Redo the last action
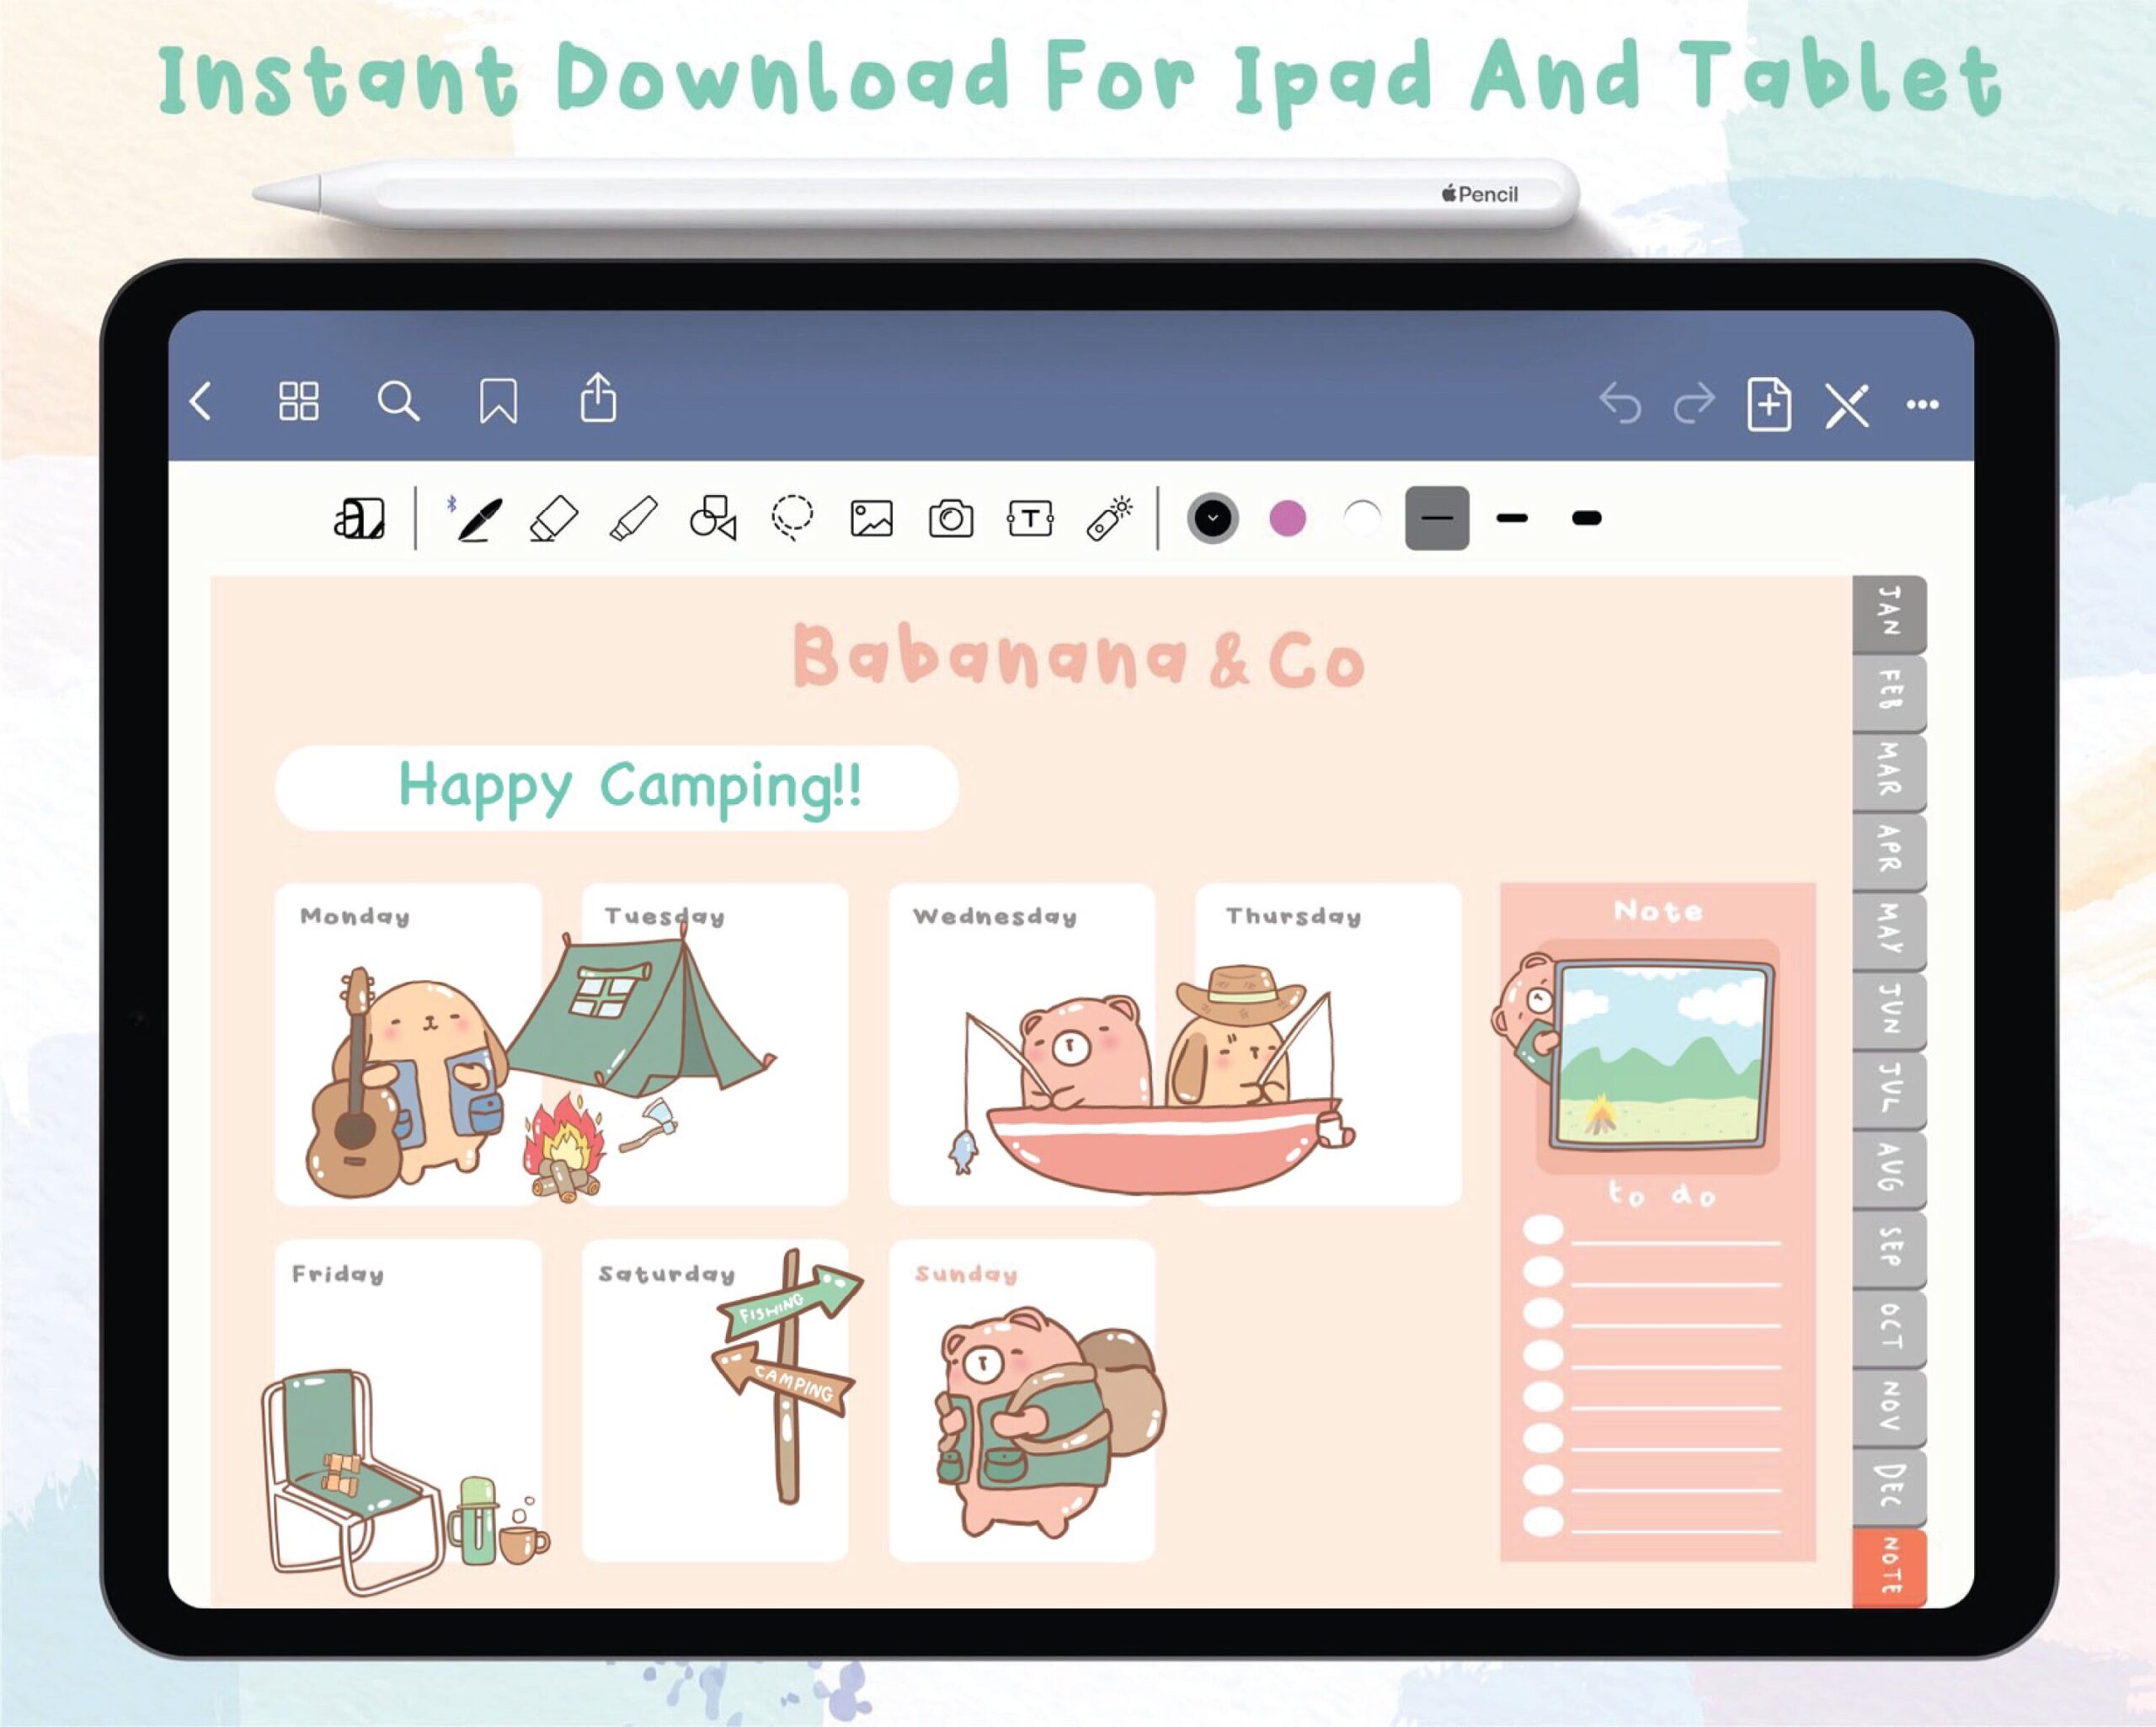Viewport: 2156px width, 1727px height. click(1694, 404)
